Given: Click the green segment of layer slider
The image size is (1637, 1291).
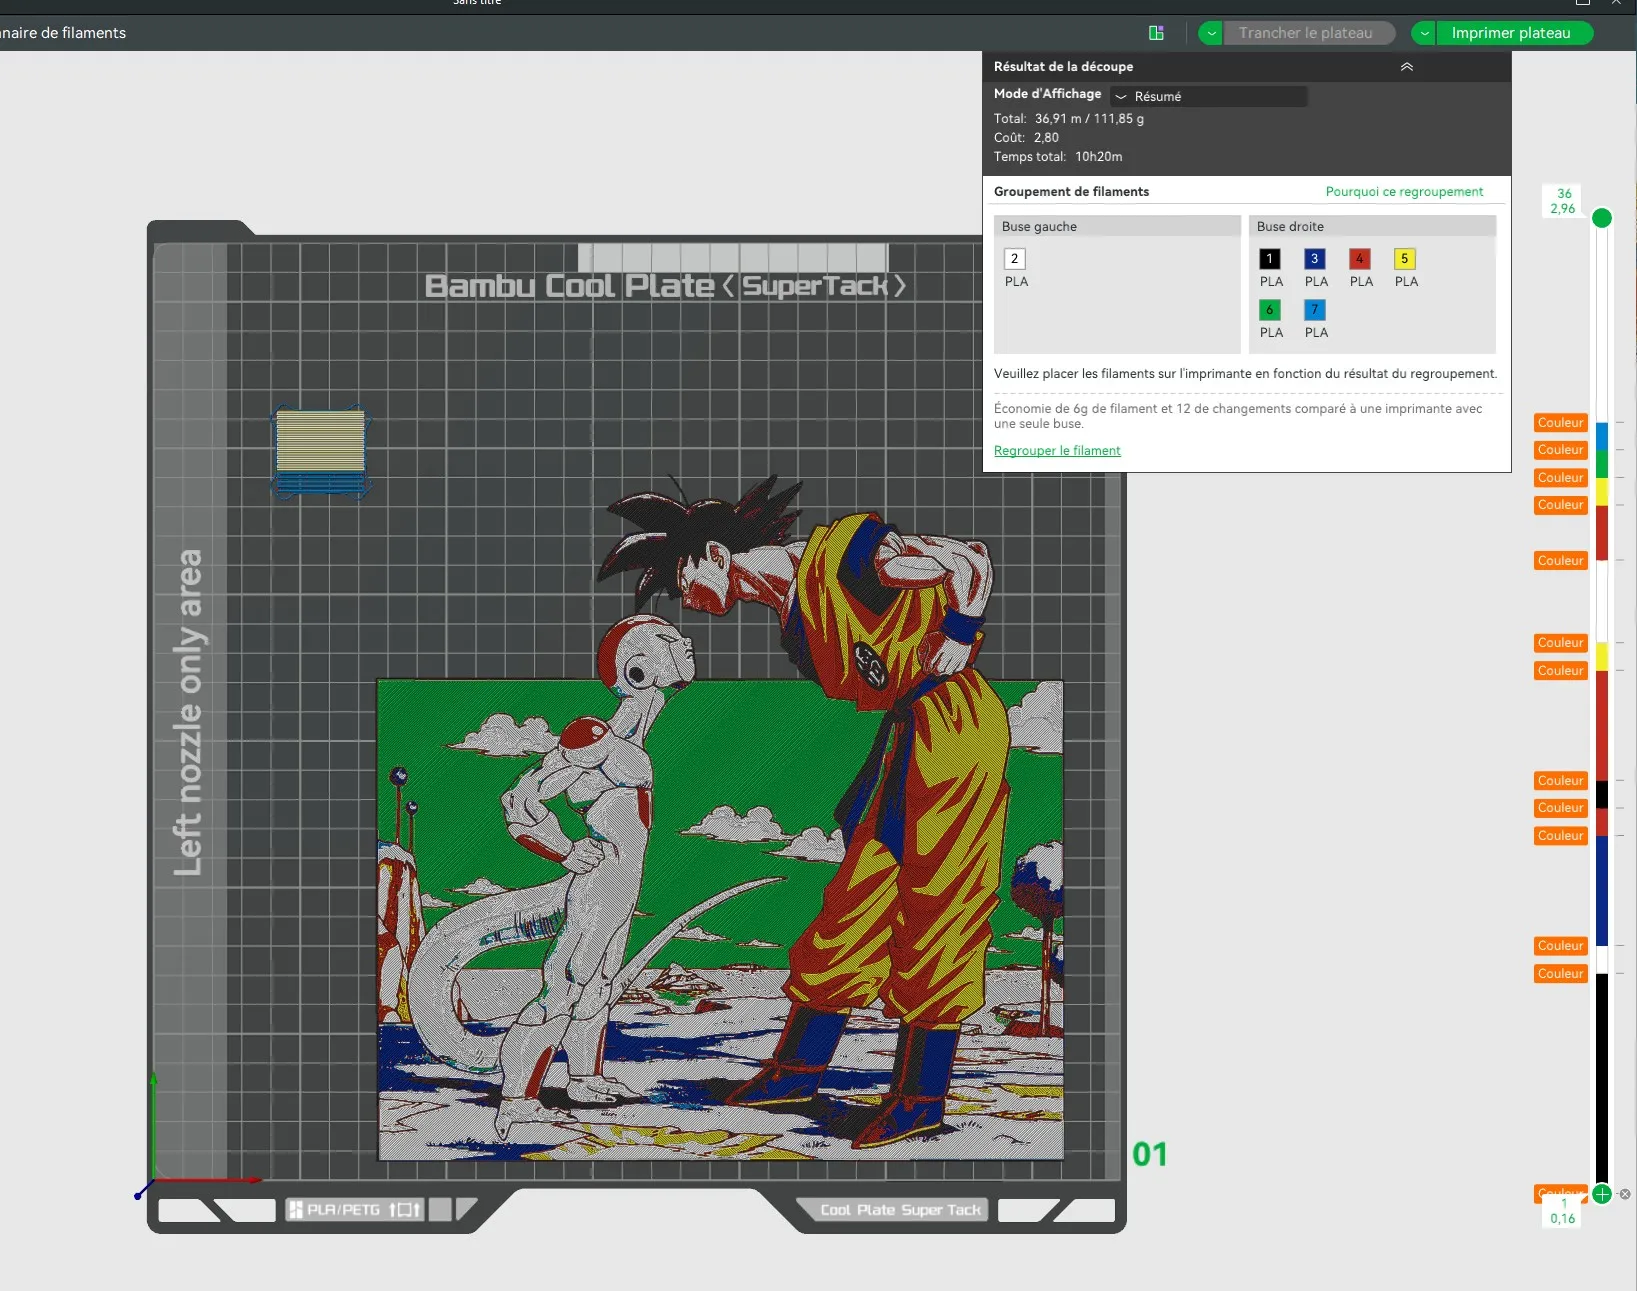Looking at the screenshot, I should 1602,464.
